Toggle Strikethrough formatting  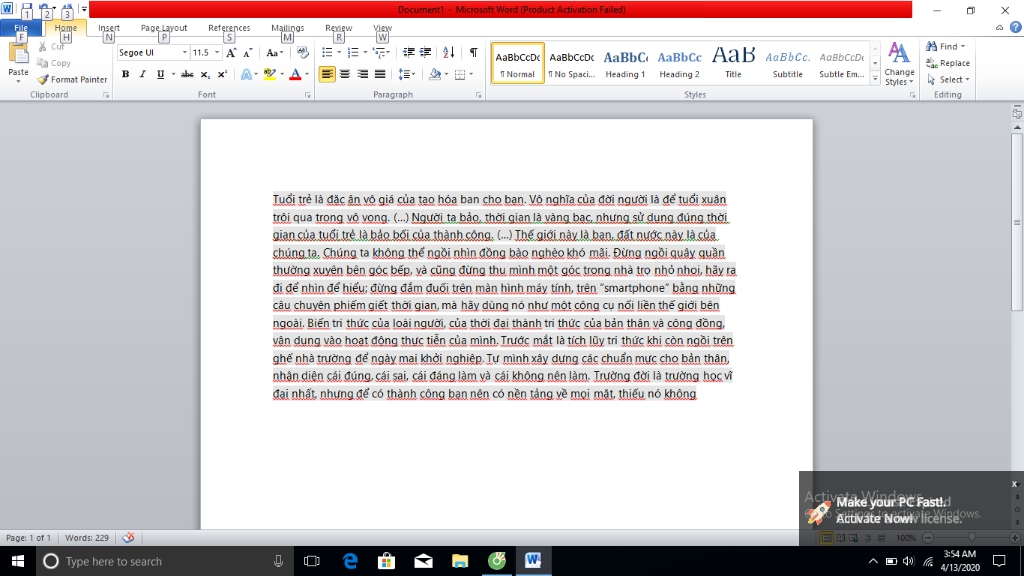coord(187,74)
